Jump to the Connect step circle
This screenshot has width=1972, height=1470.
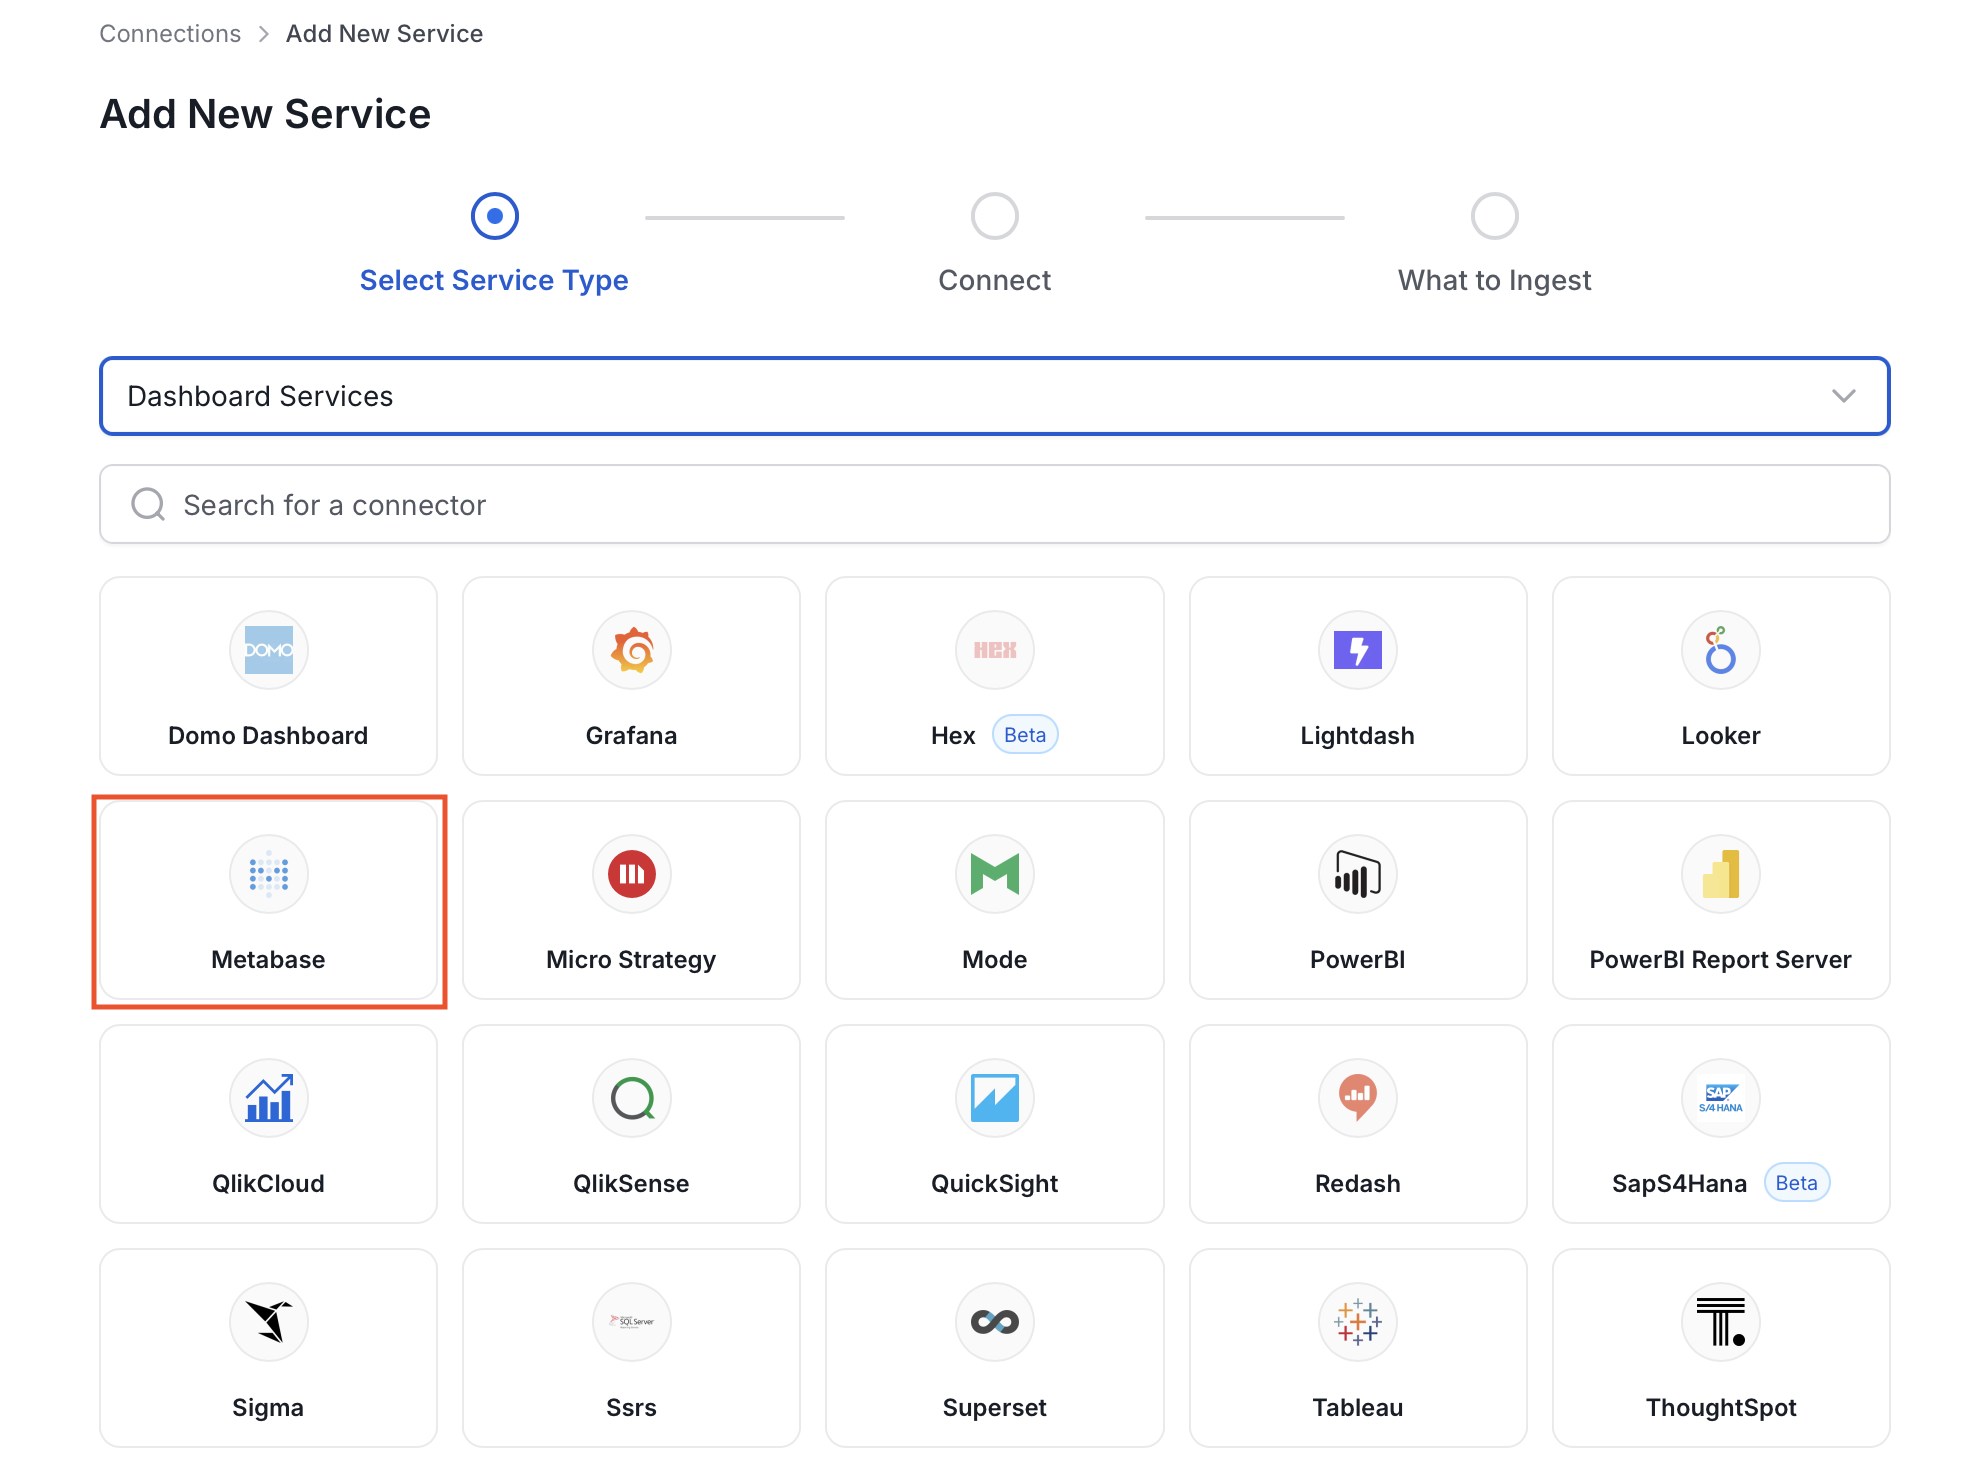994,216
